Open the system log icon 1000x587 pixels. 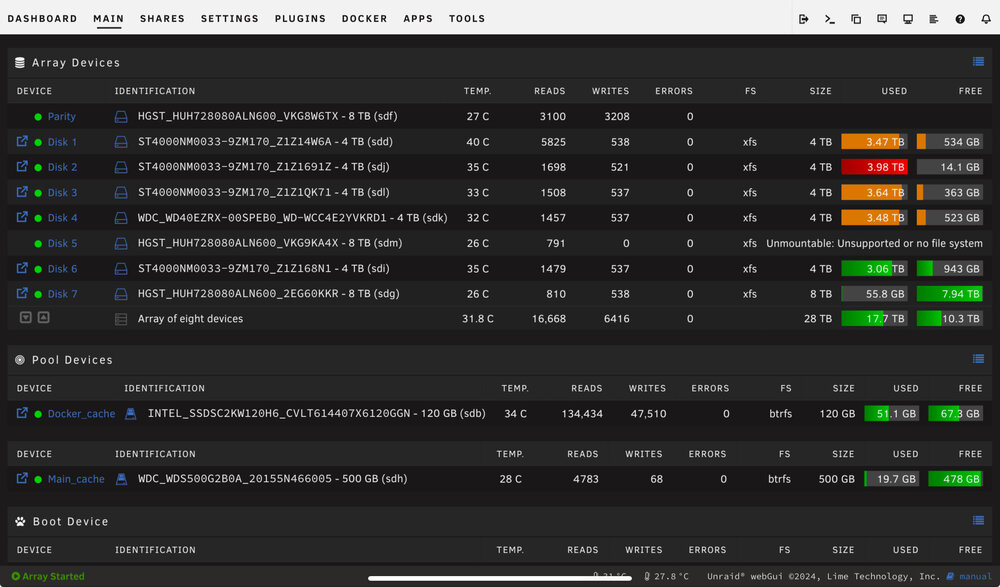(x=934, y=19)
